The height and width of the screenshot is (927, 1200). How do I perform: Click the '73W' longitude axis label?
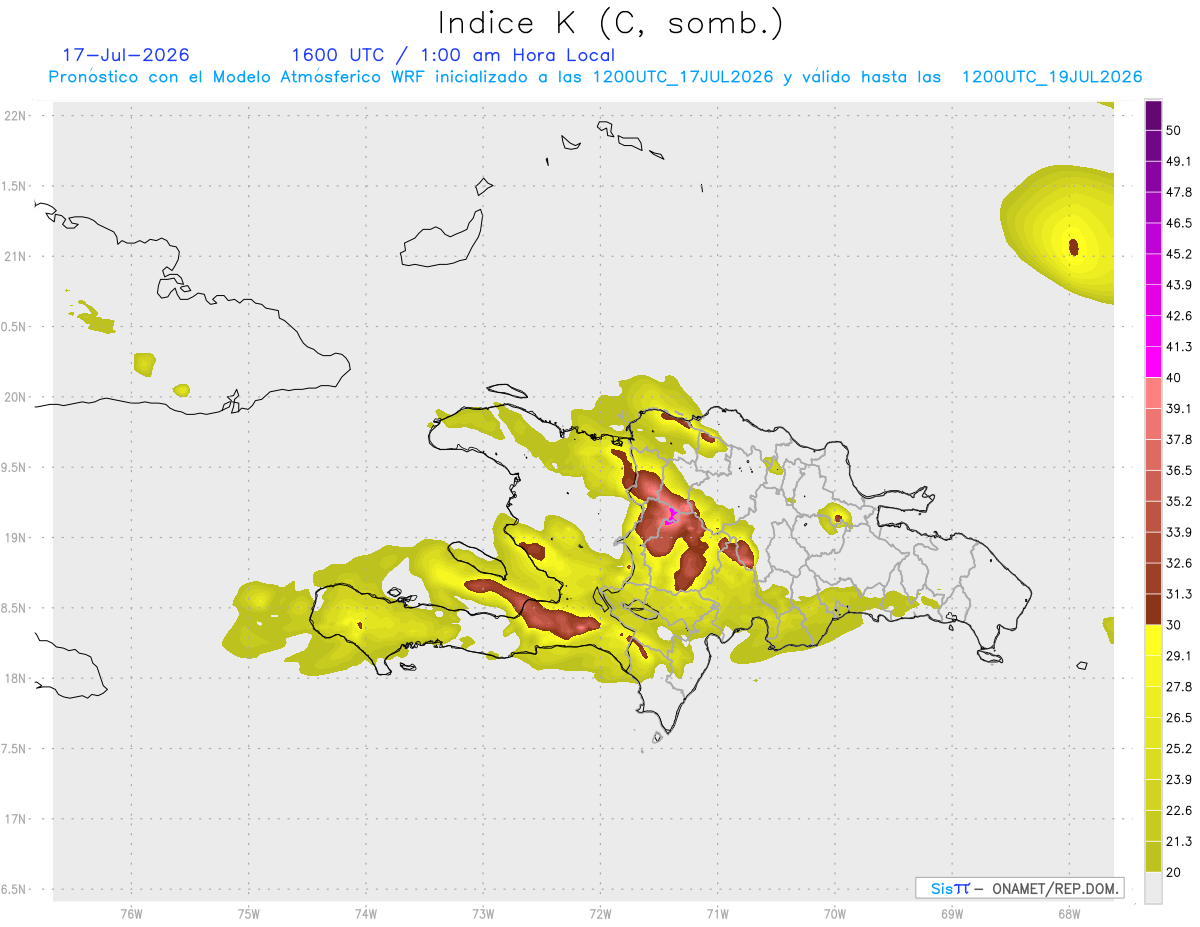pyautogui.click(x=483, y=914)
